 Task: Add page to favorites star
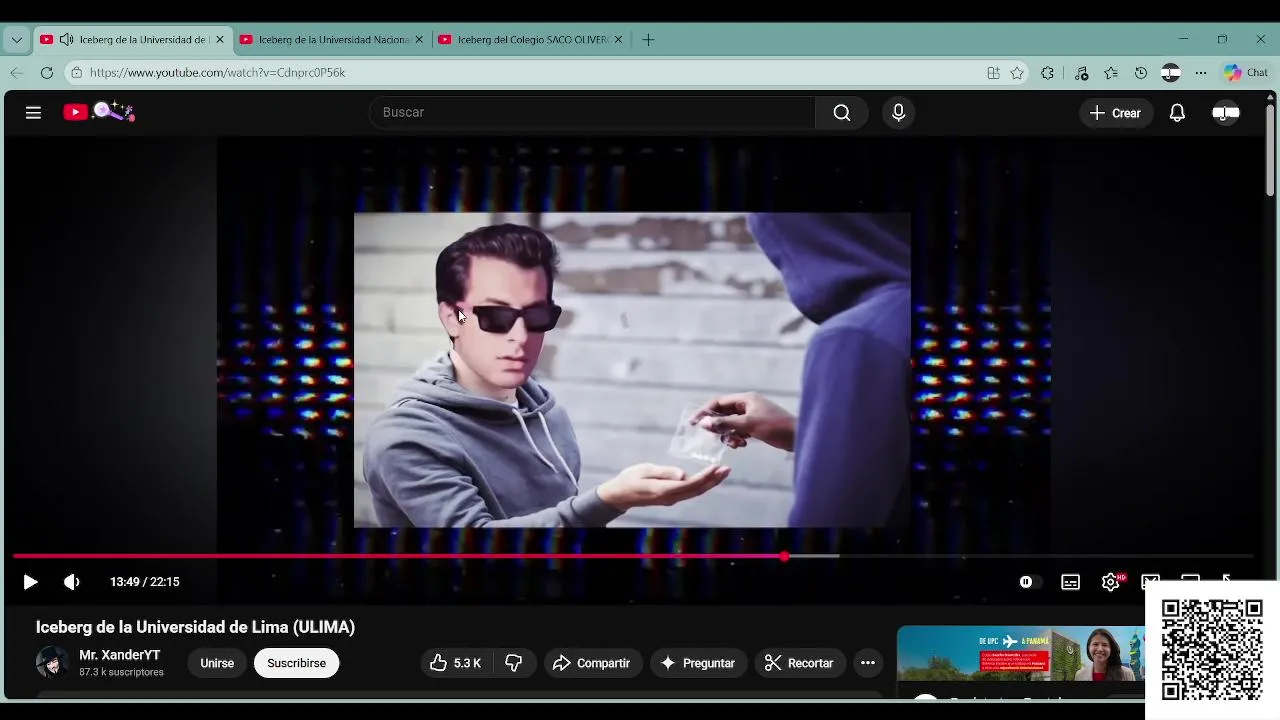pyautogui.click(x=1017, y=73)
